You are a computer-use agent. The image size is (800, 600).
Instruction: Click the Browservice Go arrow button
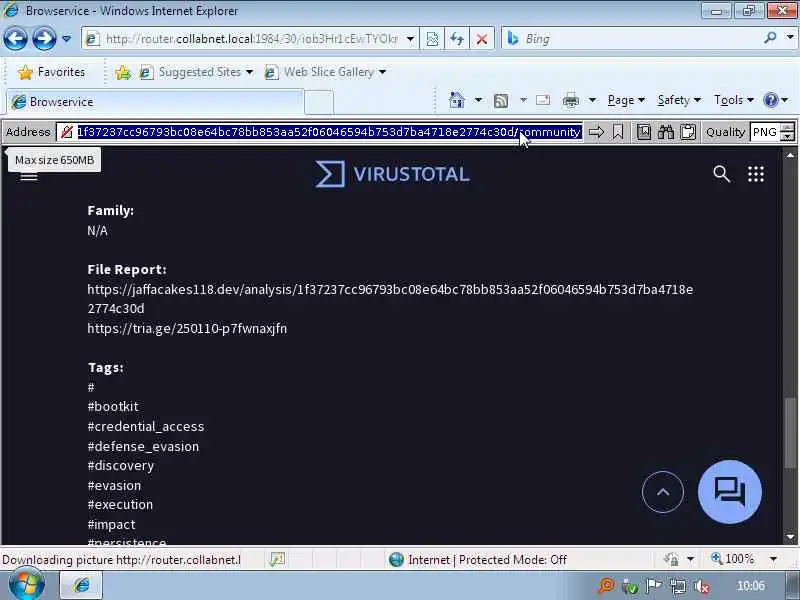[x=596, y=132]
